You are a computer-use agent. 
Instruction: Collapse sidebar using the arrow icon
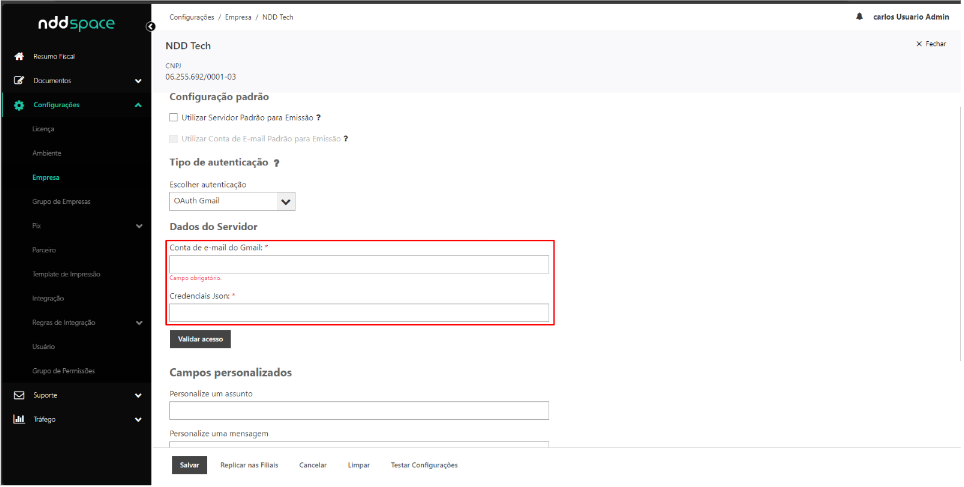pos(150,26)
